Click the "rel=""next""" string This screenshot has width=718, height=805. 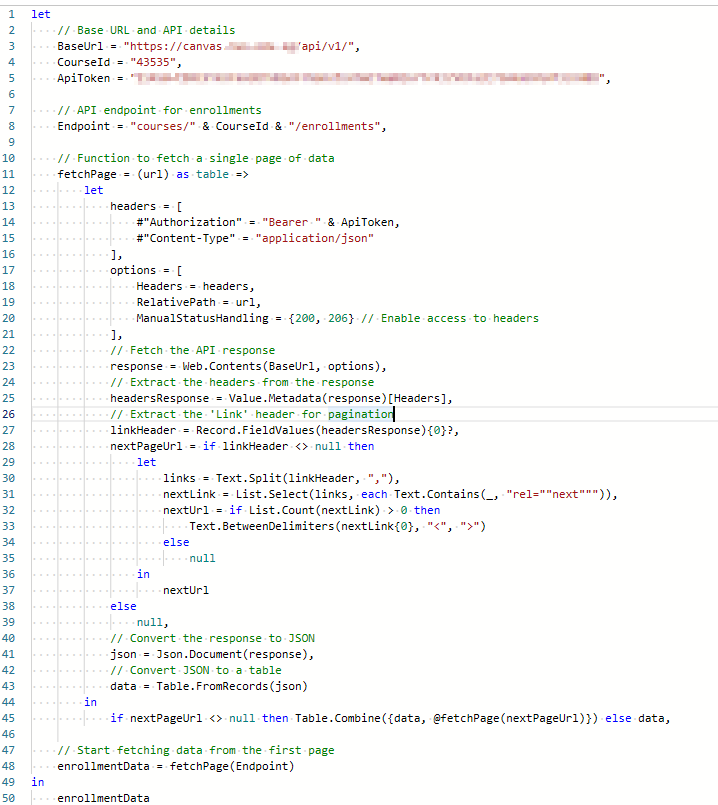(x=552, y=494)
